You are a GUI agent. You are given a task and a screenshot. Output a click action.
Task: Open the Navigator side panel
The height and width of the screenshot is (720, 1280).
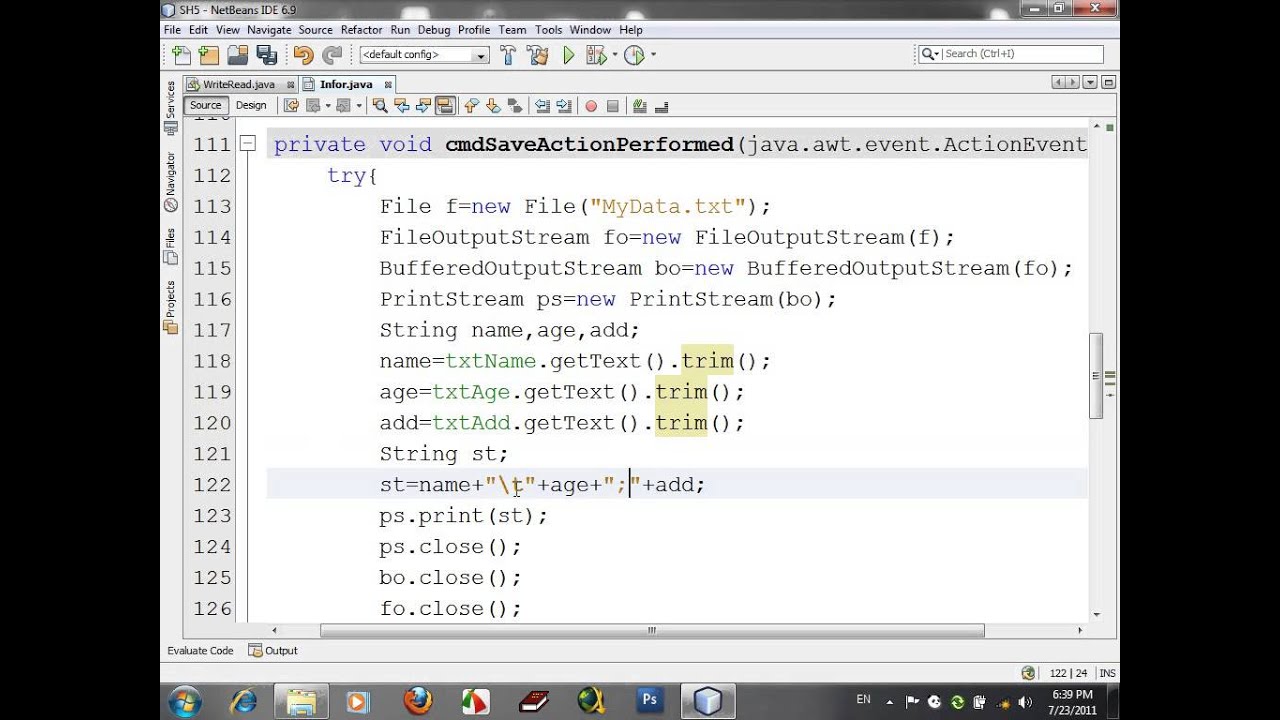[170, 182]
